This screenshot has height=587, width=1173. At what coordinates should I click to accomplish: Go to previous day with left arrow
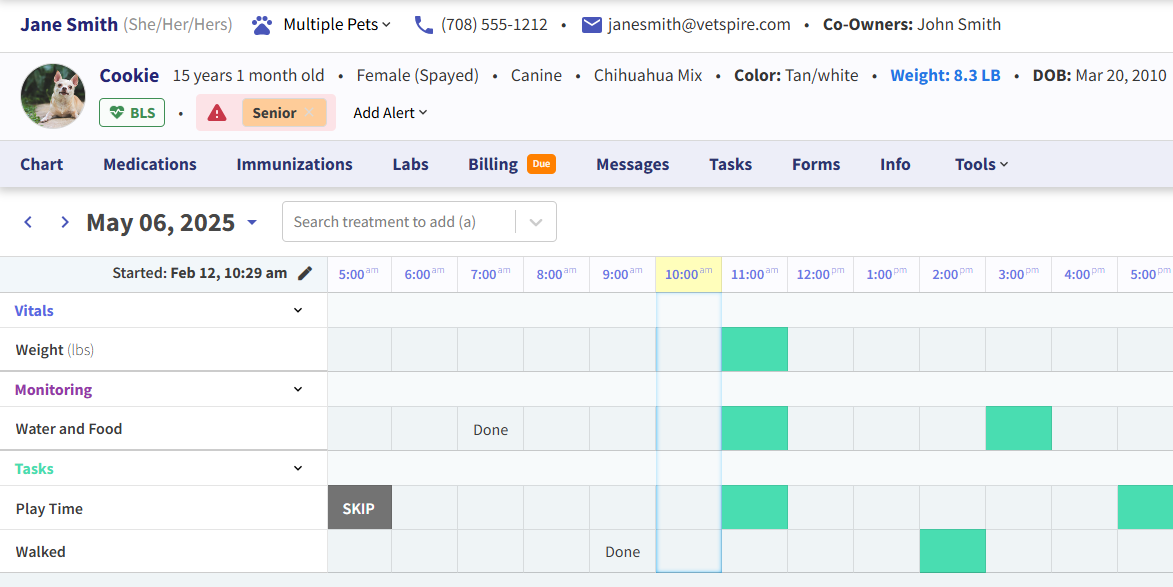[28, 222]
